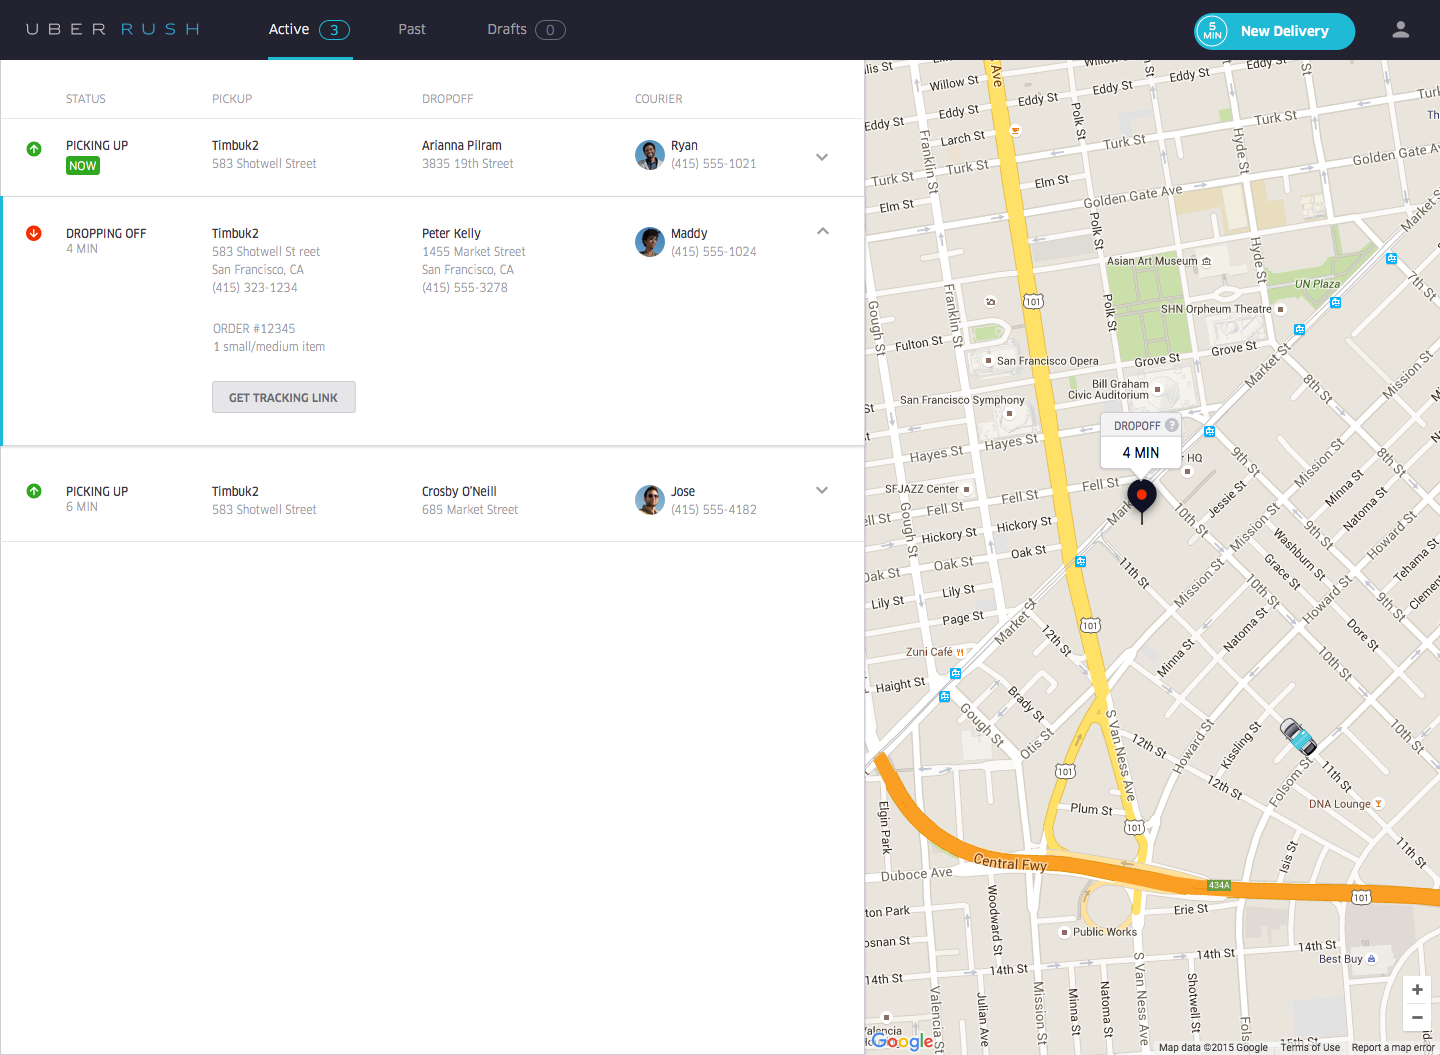
Task: Click dropoff phone (415) 555-3278
Action: coord(465,288)
